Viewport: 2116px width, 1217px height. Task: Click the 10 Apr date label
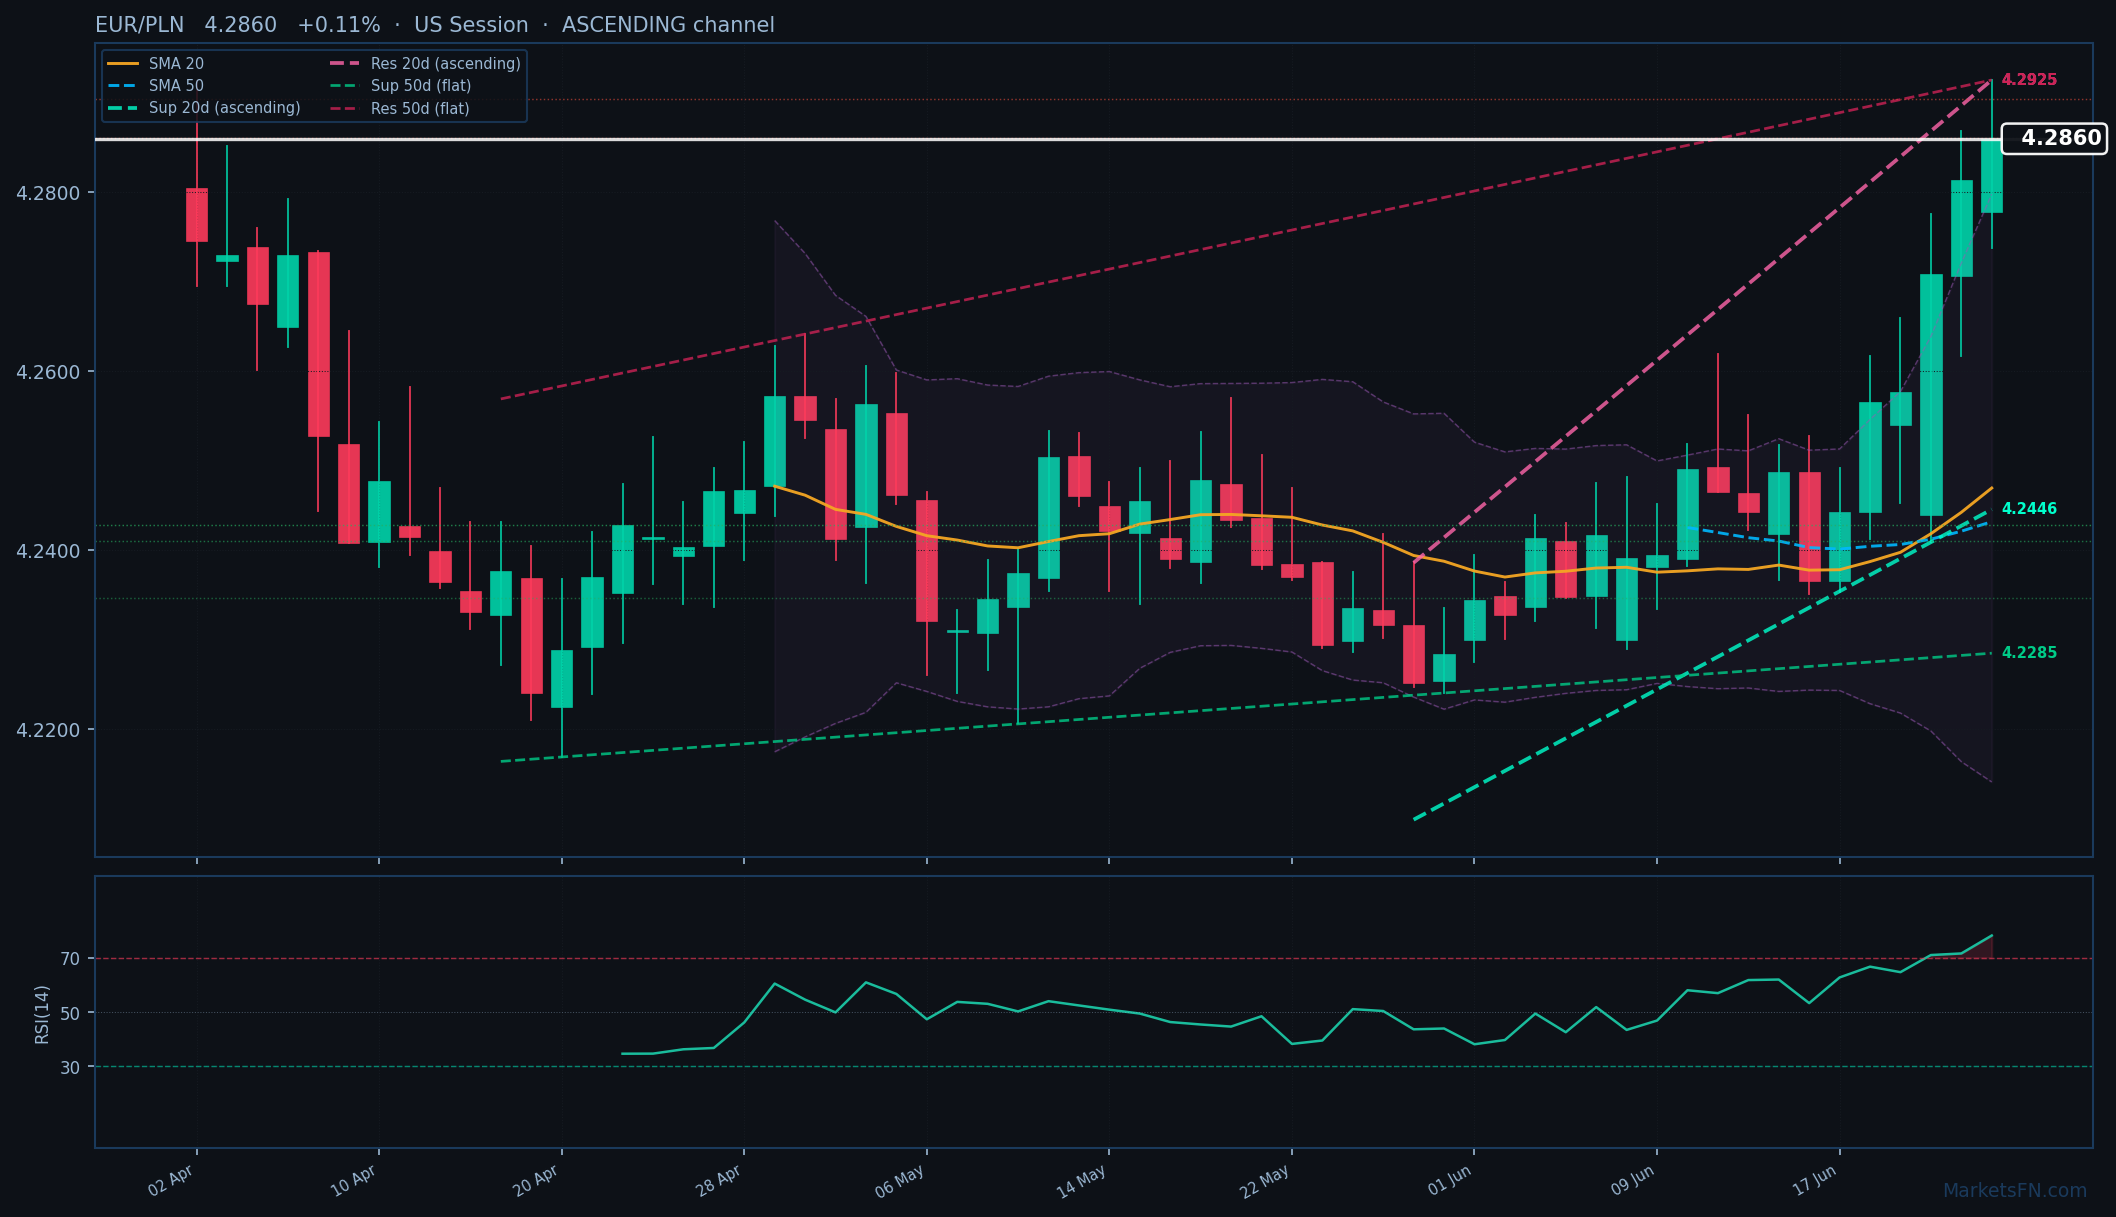click(353, 1181)
